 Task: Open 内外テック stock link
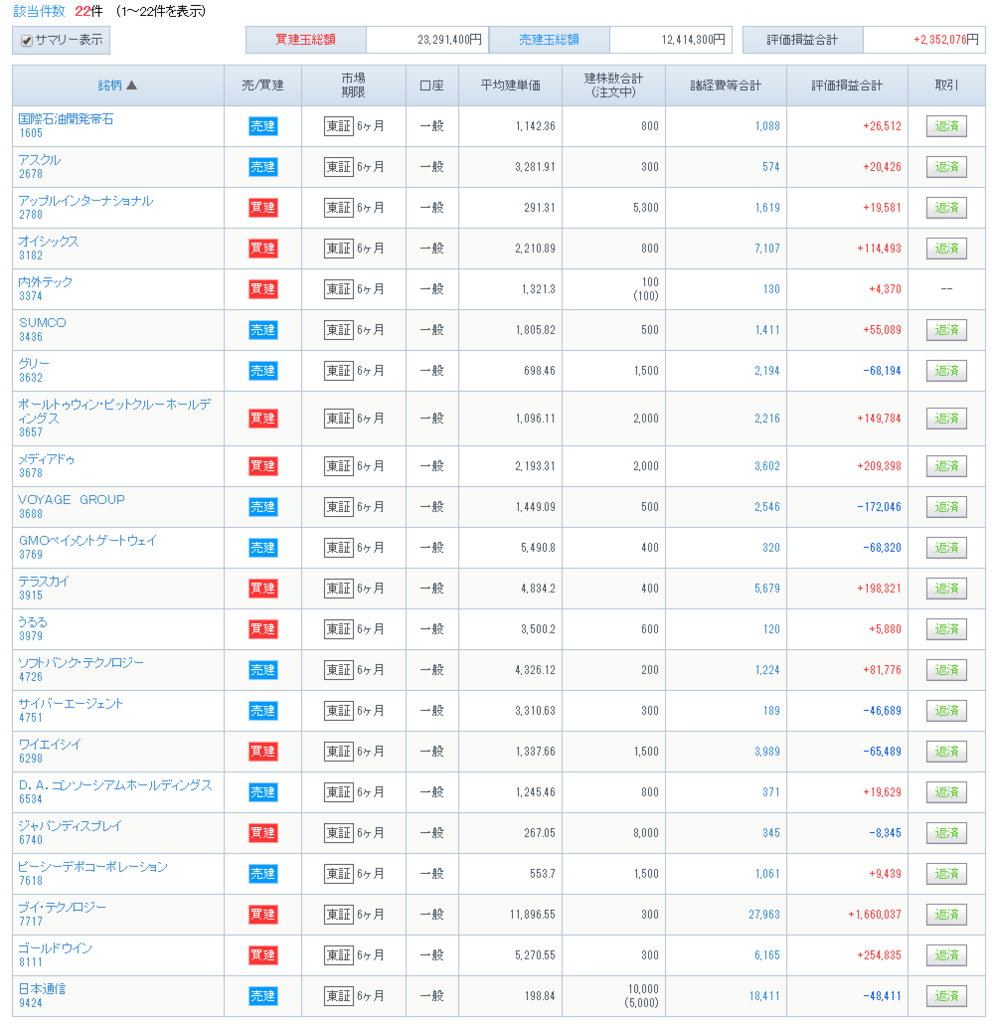point(45,281)
